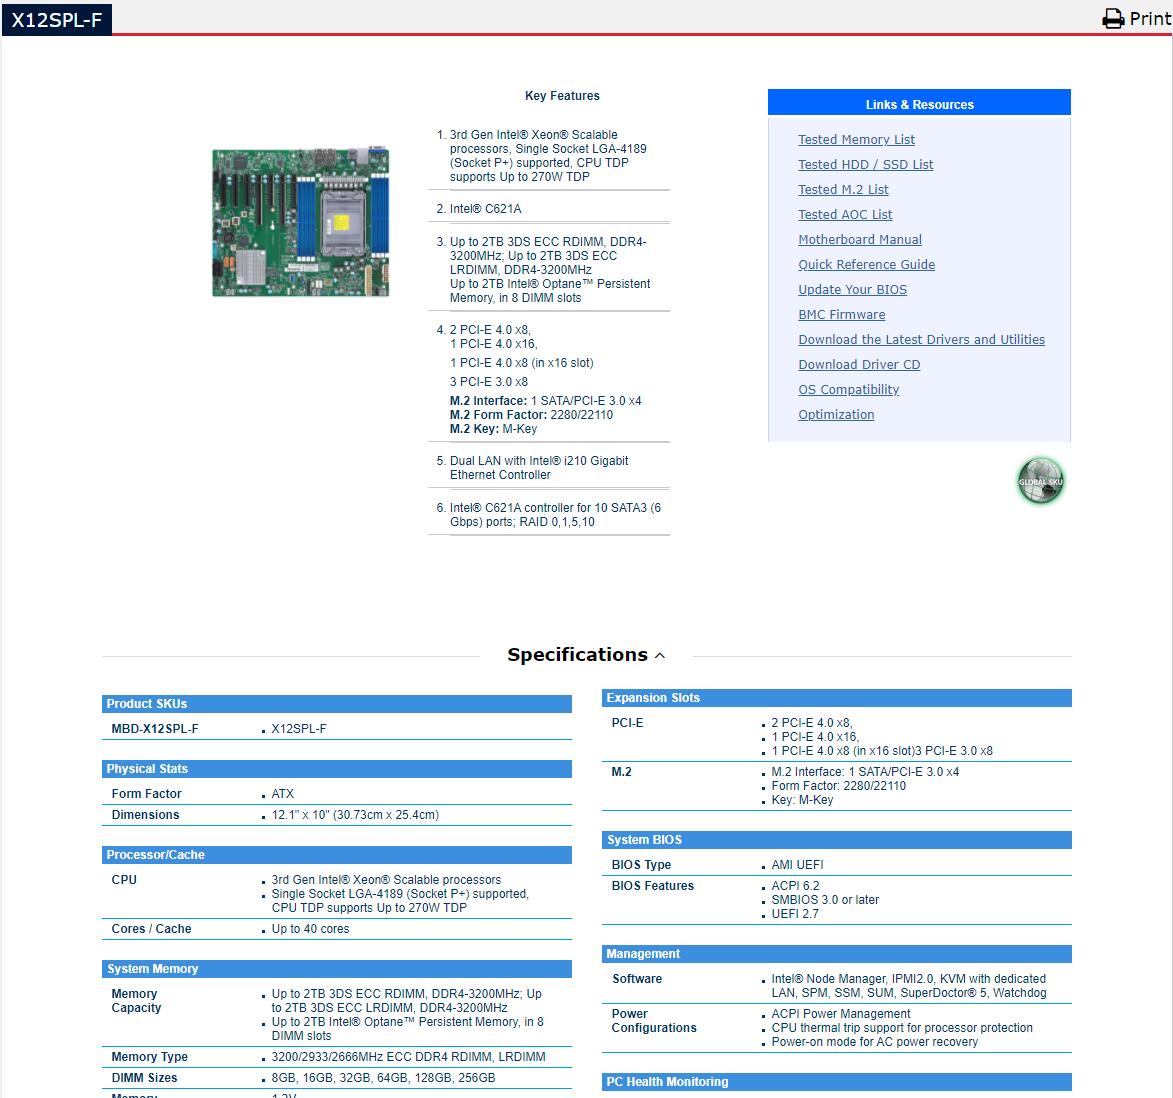1173x1098 pixels.
Task: Collapse the Specifications section chevron
Action: click(x=660, y=656)
